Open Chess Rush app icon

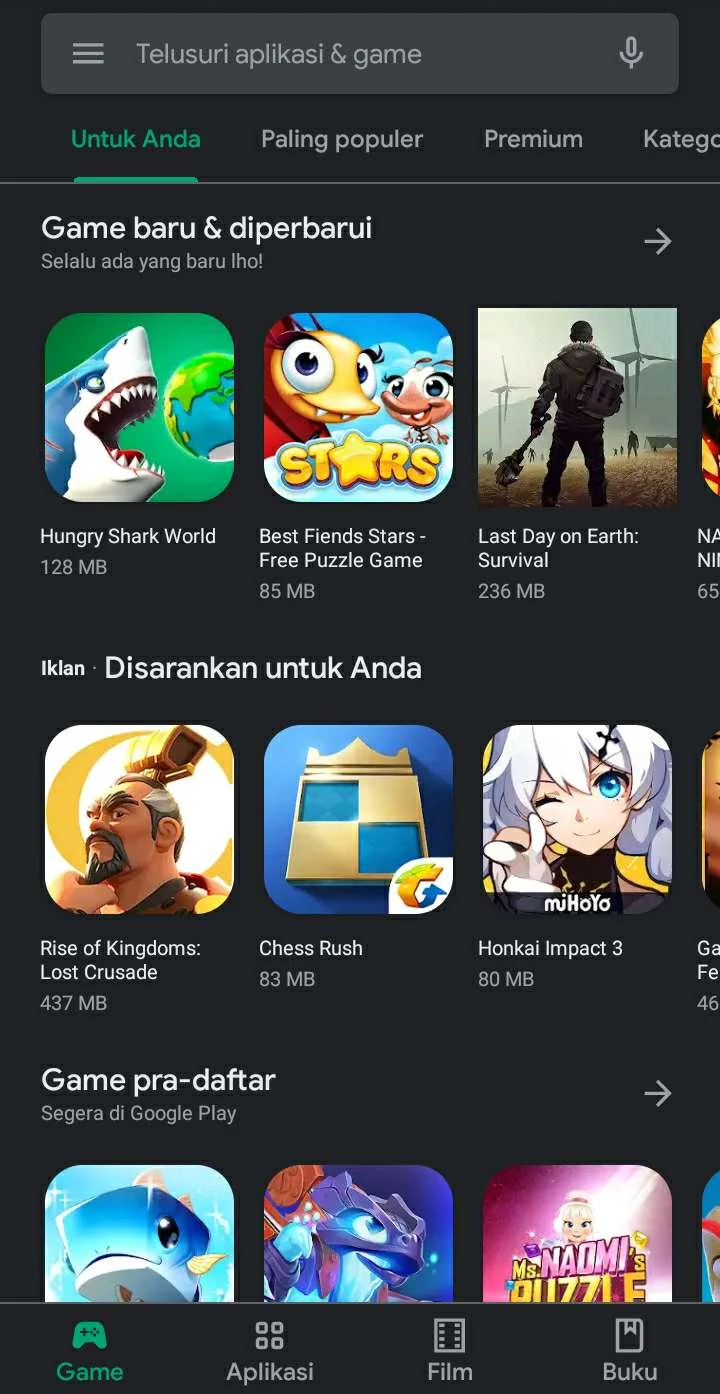tap(358, 819)
